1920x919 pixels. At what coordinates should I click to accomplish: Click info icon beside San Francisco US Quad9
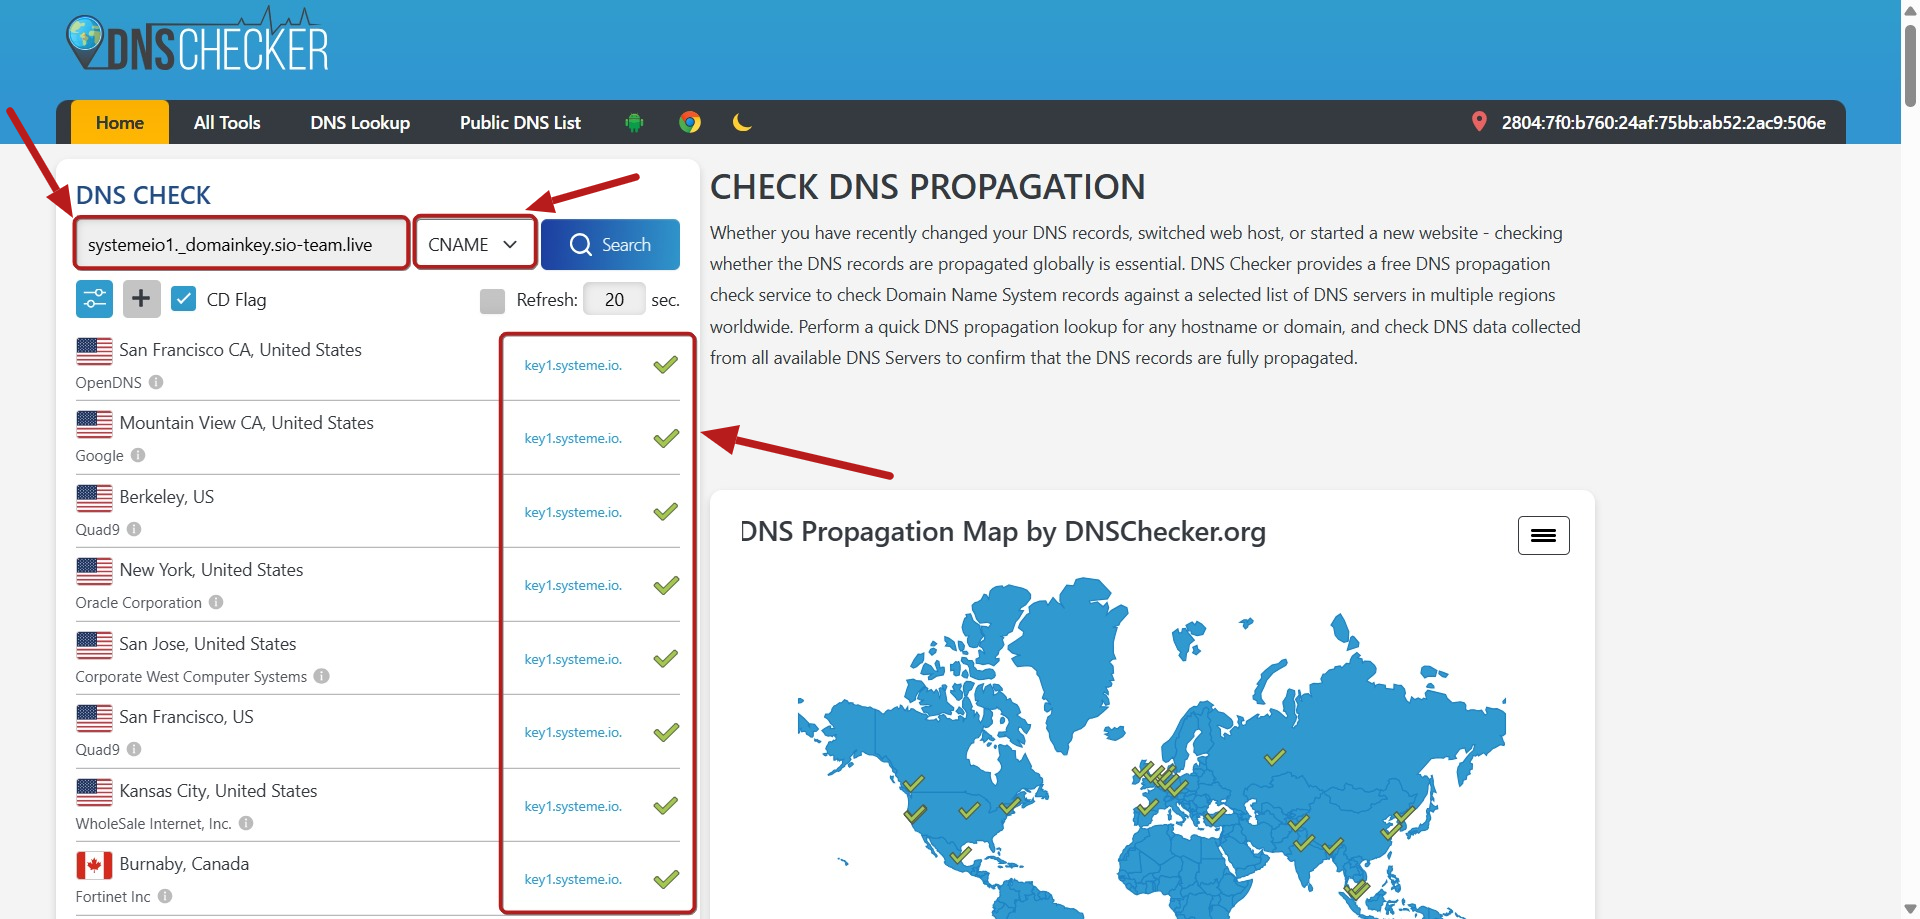134,749
